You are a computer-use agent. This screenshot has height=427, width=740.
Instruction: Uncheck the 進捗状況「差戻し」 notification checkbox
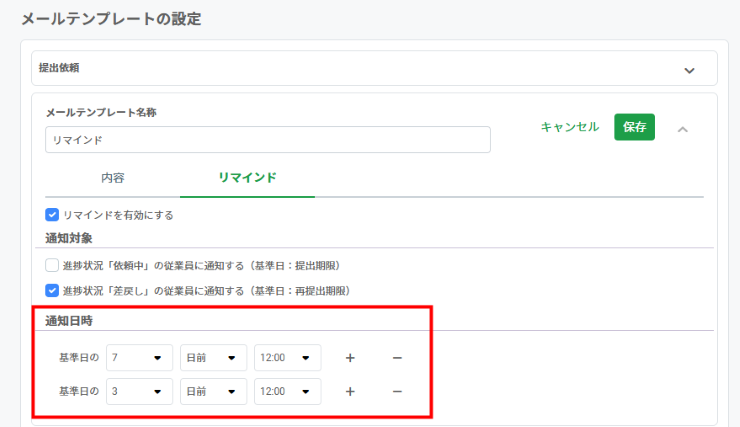(x=52, y=291)
